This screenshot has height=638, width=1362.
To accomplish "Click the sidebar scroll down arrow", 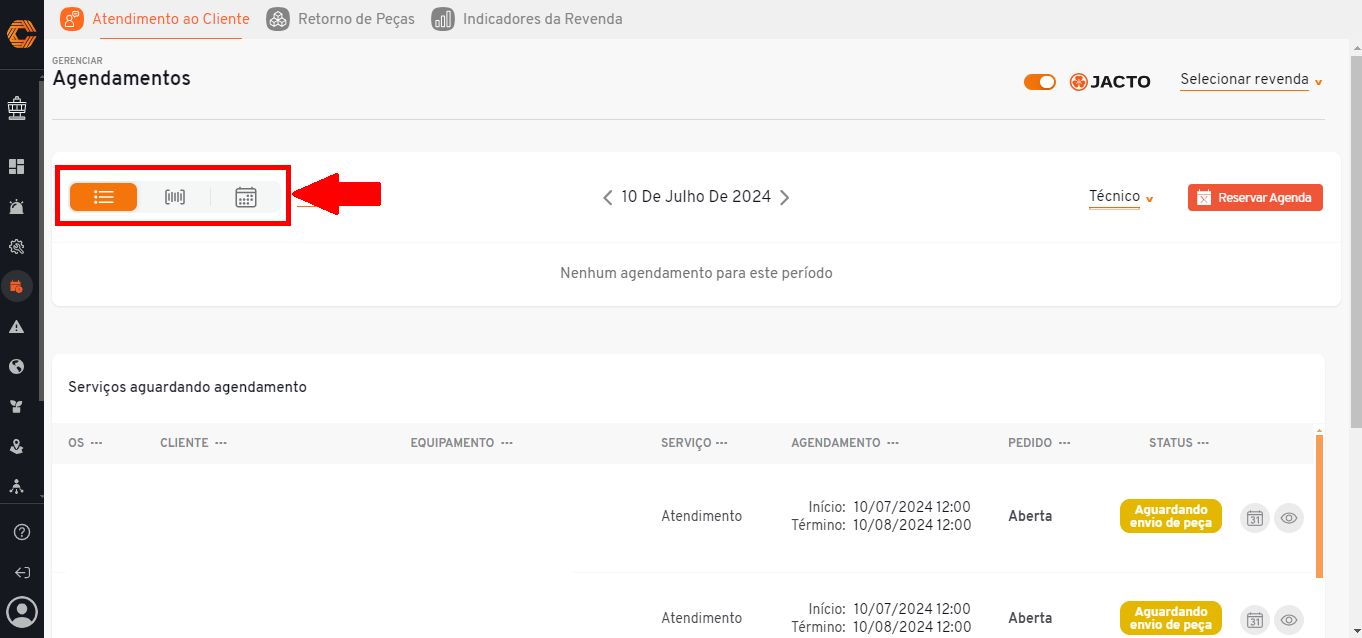I will (41, 496).
